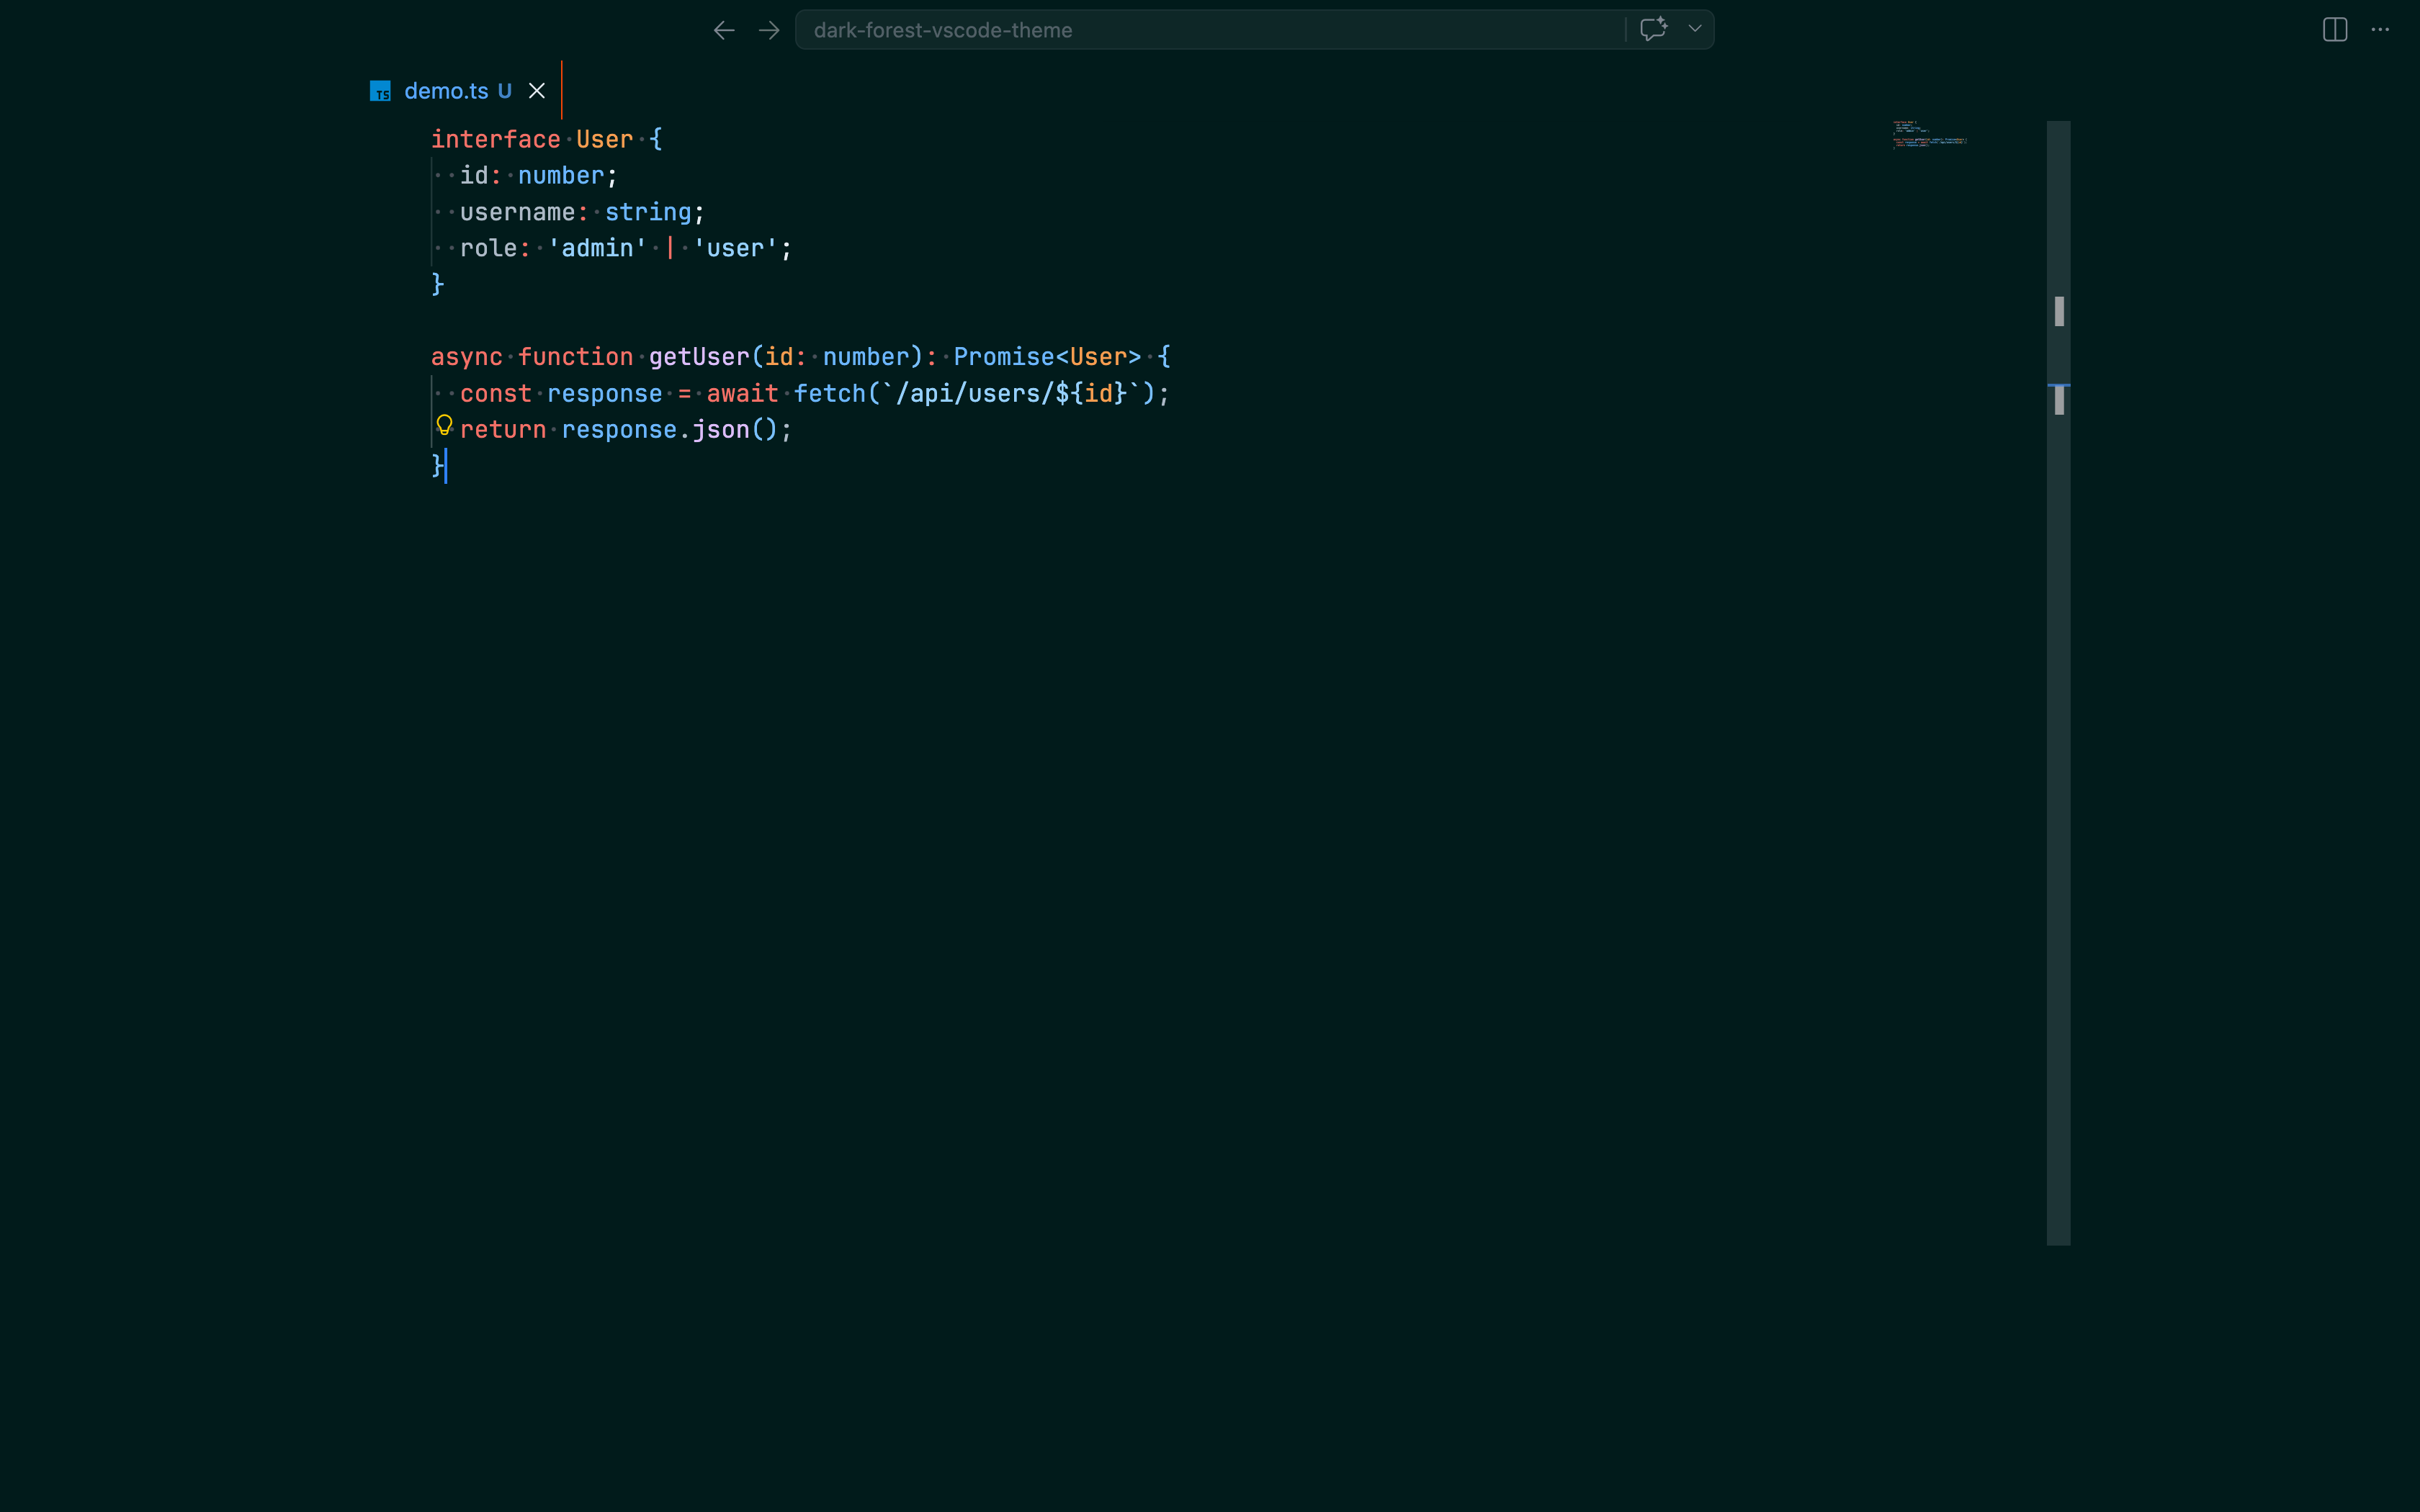Click the 'function' keyword
The height and width of the screenshot is (1512, 2420).
576,357
